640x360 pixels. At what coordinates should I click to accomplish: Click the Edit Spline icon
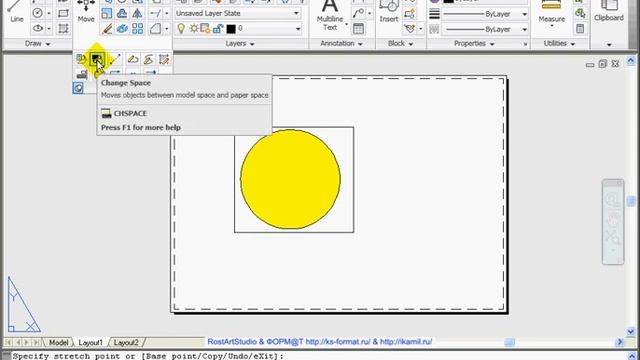point(148,60)
